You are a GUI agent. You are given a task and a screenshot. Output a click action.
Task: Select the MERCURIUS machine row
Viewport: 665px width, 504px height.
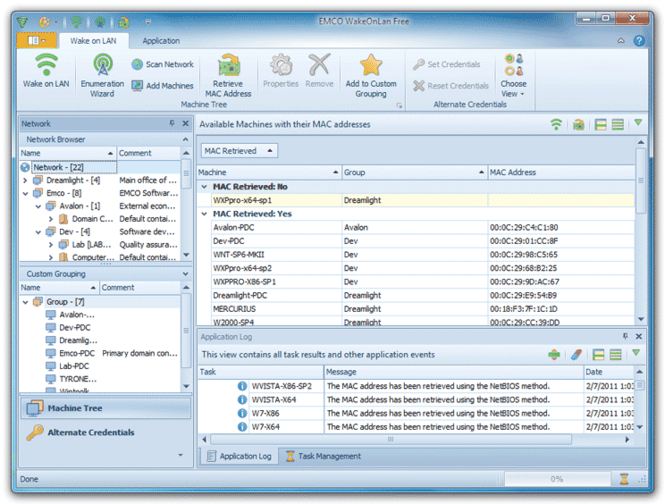[423, 309]
